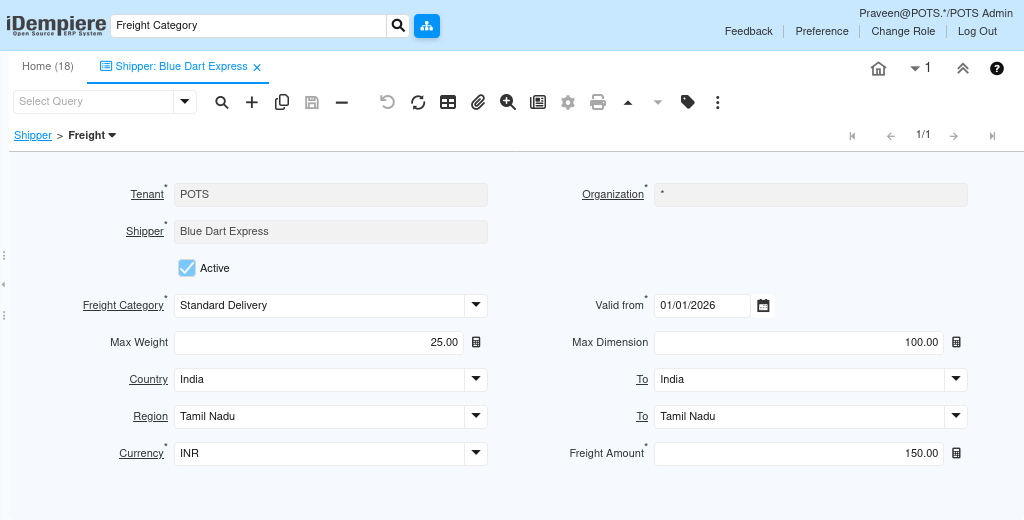Click the Organization field label
This screenshot has width=1024, height=520.
tap(613, 194)
